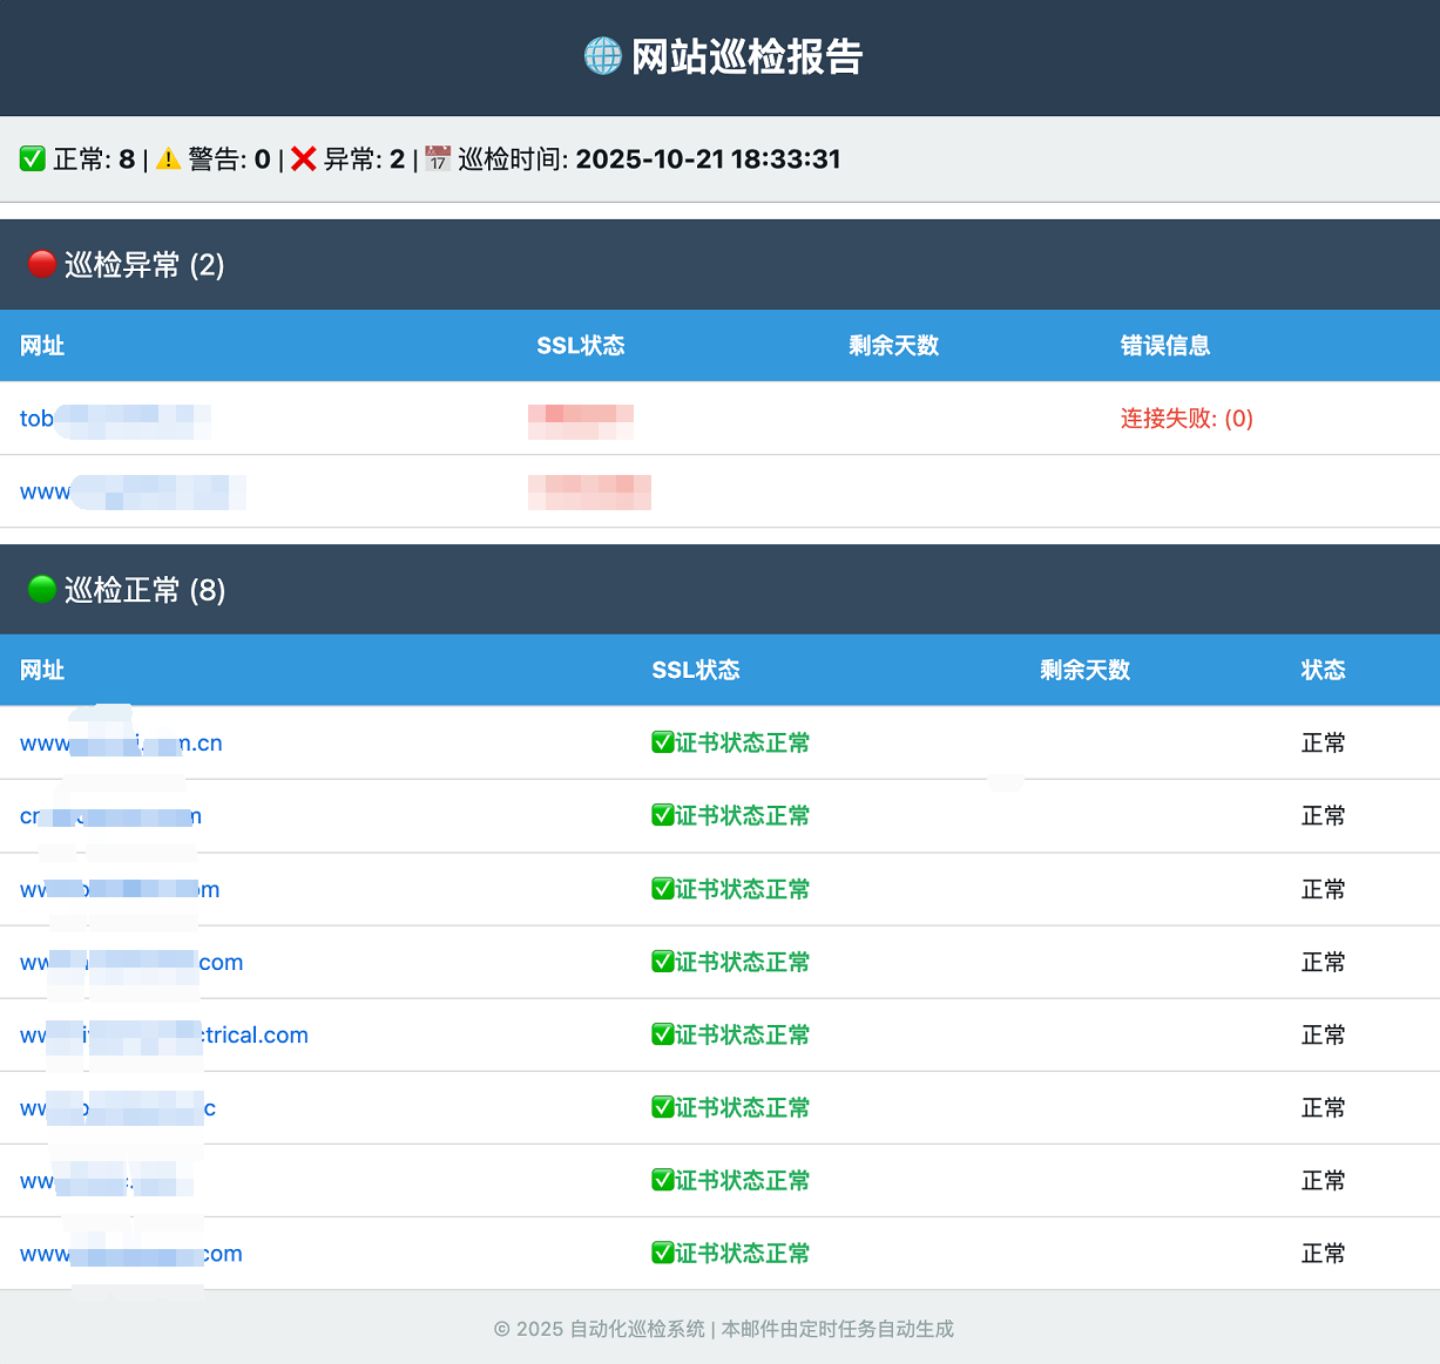
Task: Click the SSL状态 header in the 巡检正常 table
Action: click(x=695, y=670)
